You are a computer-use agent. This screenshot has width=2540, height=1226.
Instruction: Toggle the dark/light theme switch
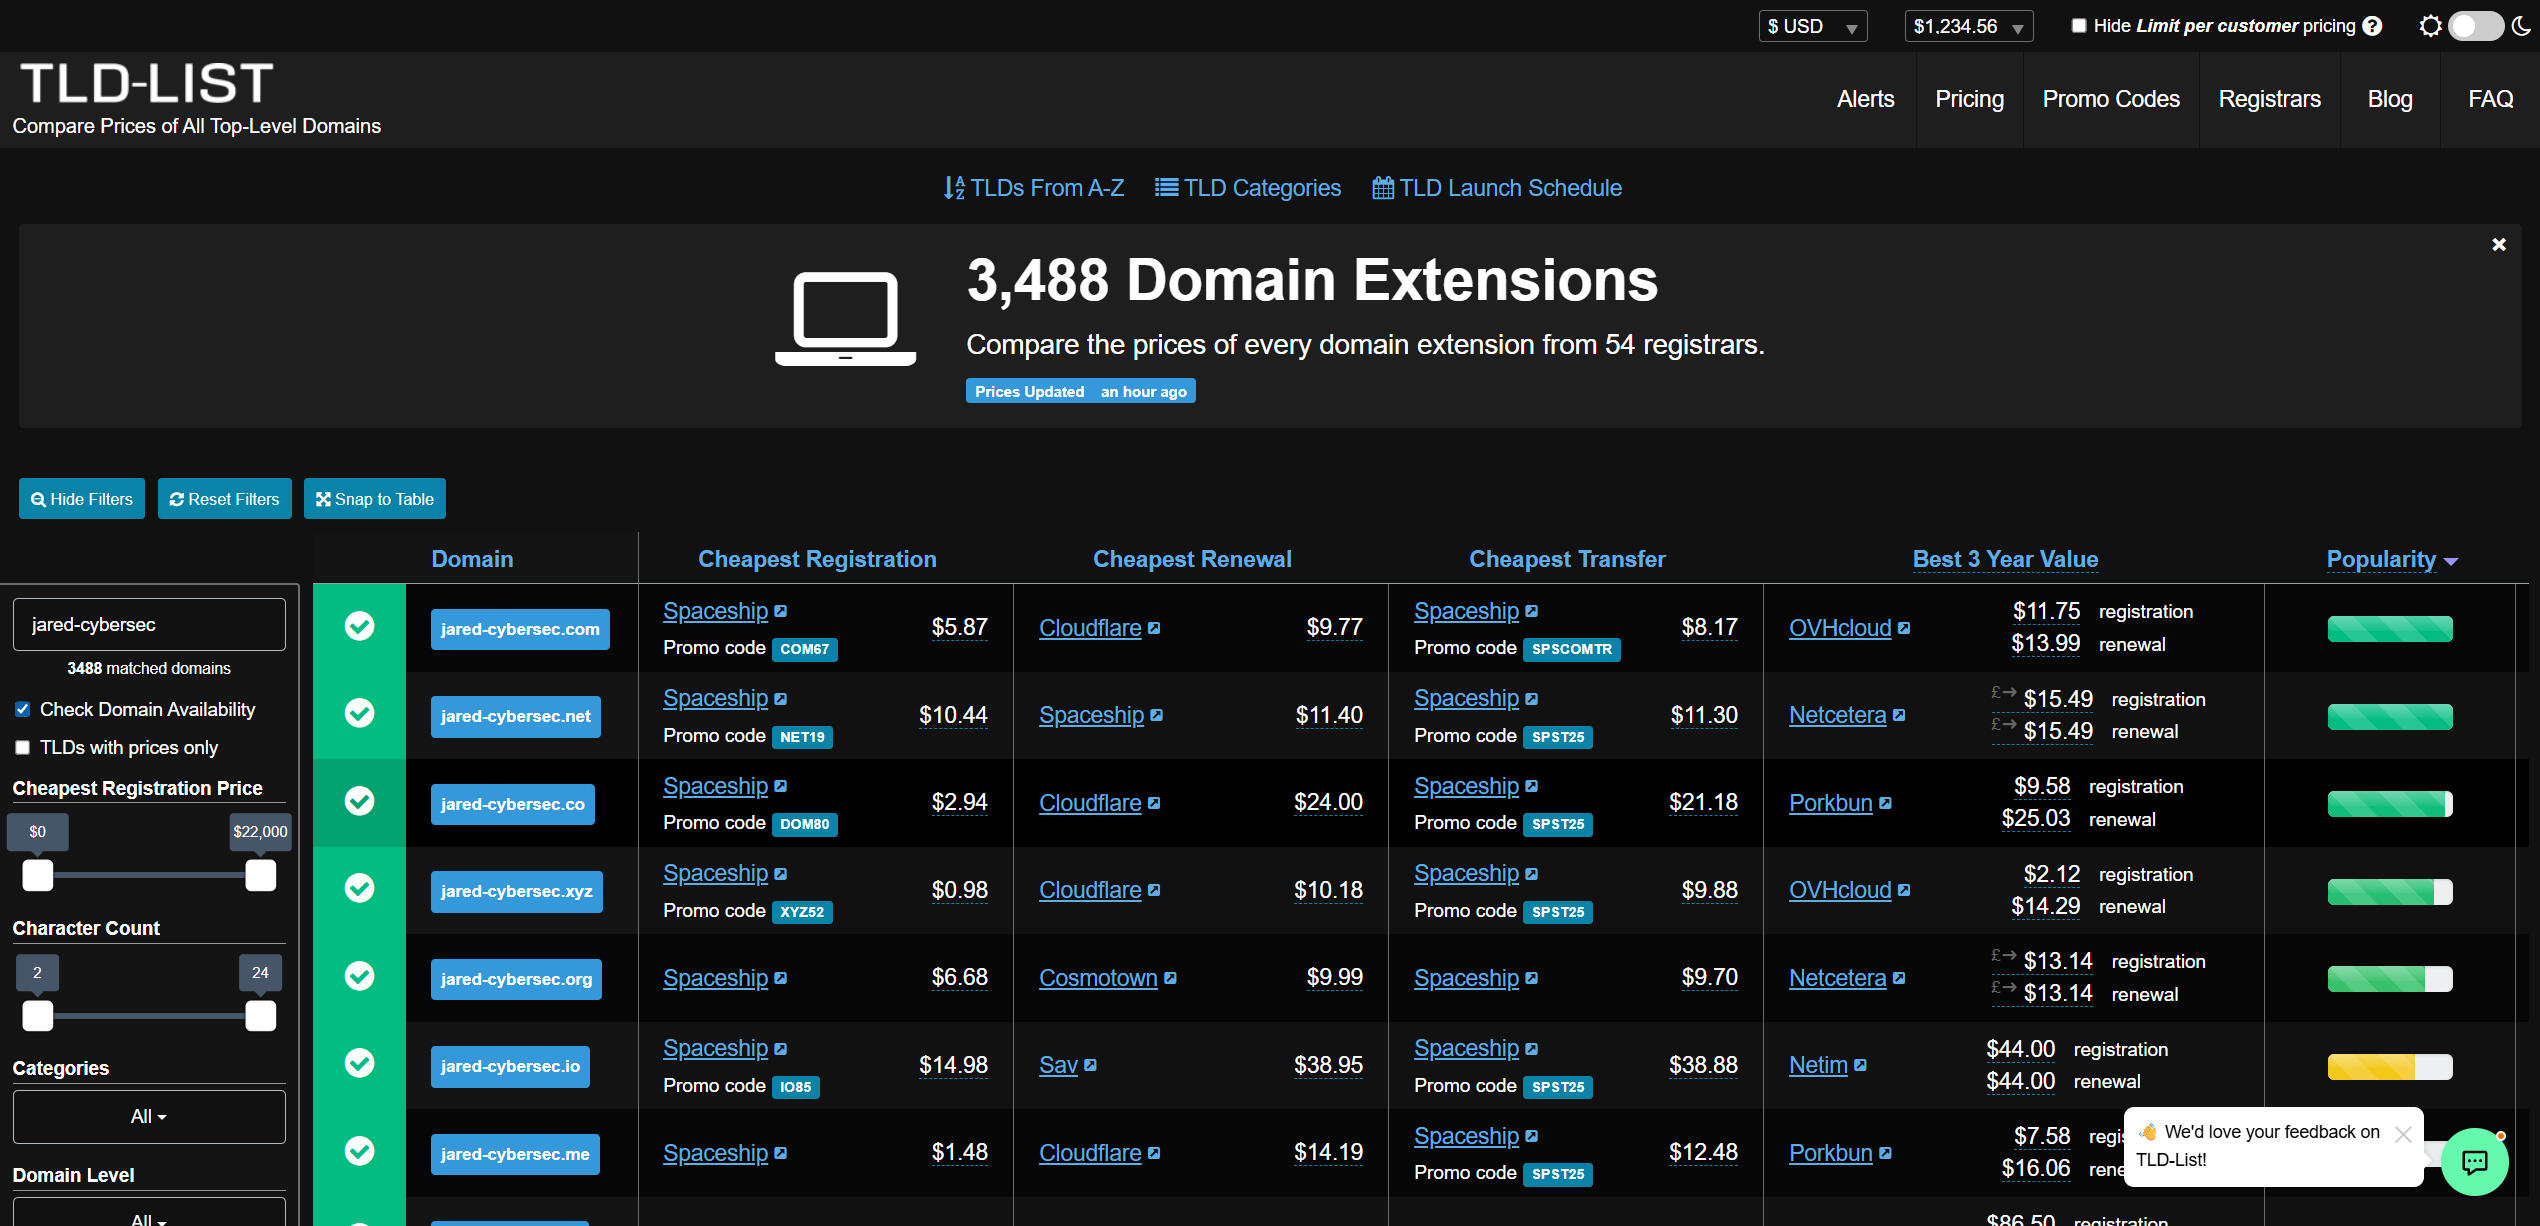[2475, 27]
